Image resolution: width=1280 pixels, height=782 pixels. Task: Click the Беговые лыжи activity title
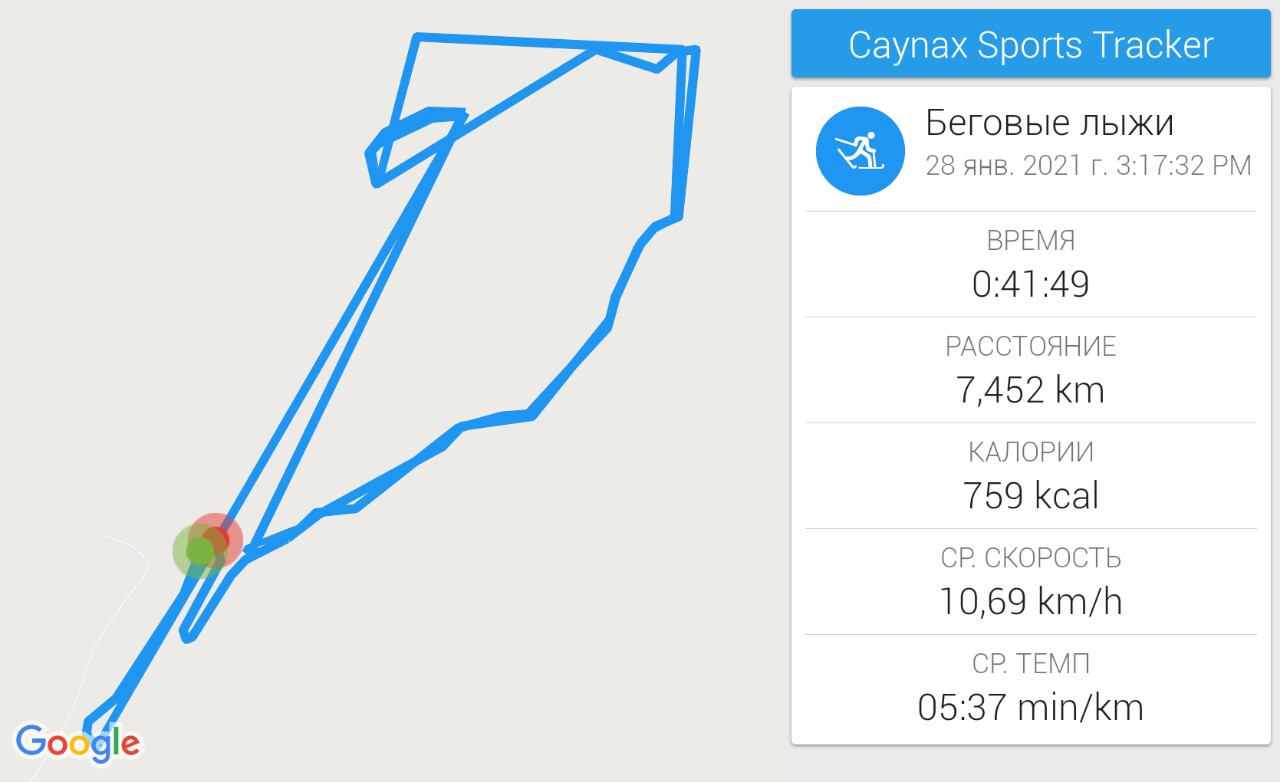tap(1049, 123)
